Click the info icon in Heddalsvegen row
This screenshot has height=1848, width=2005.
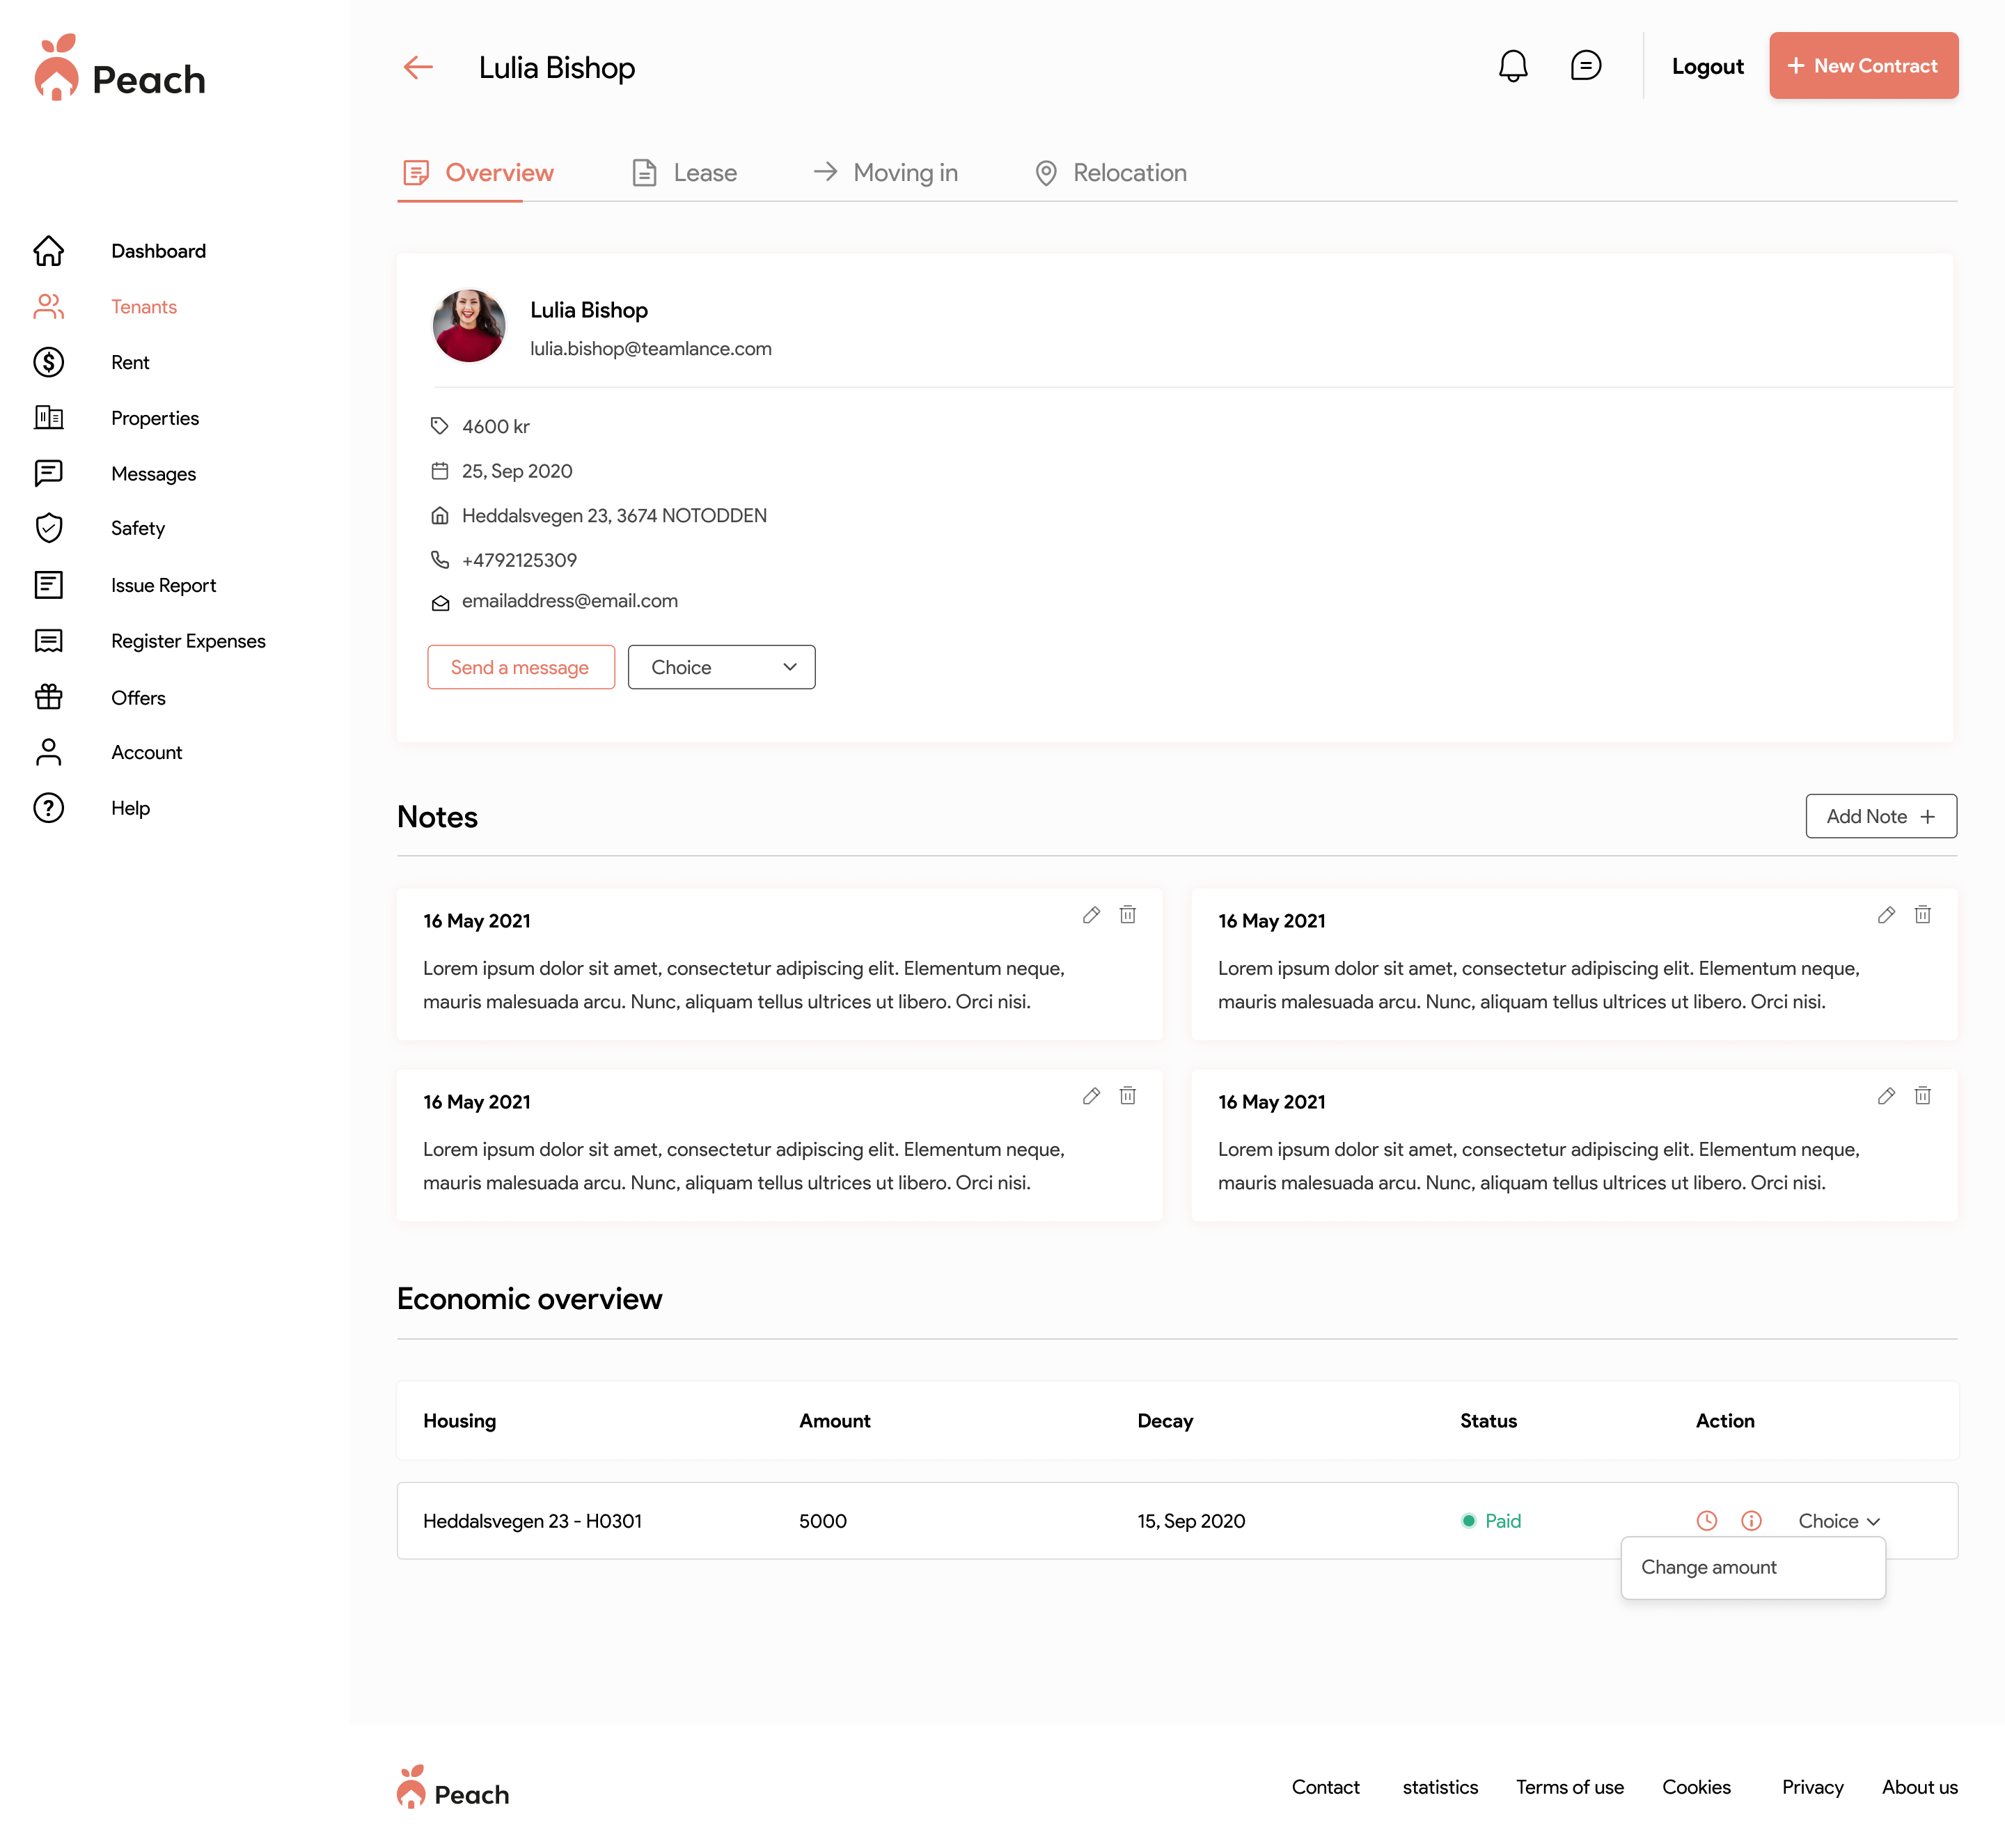point(1751,1521)
